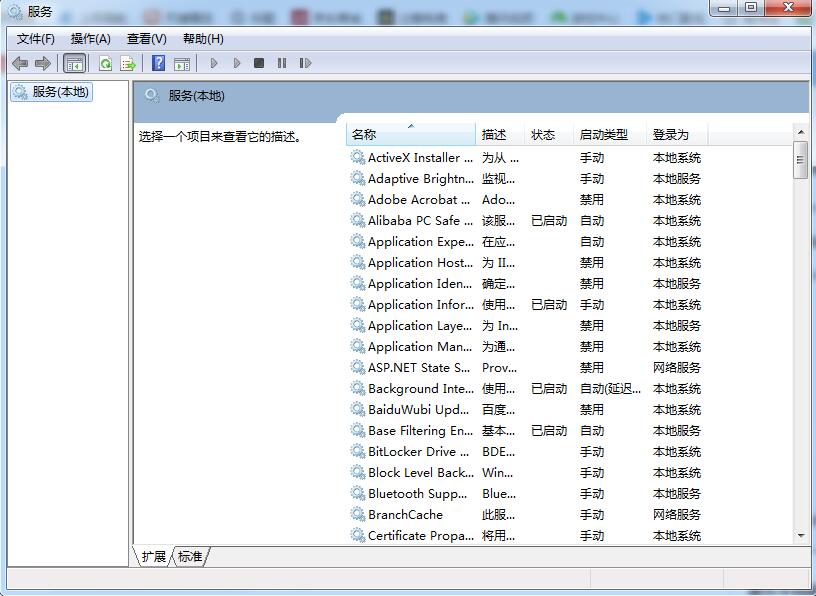Viewport: 816px width, 596px height.
Task: Click the pause service icon
Action: (281, 62)
